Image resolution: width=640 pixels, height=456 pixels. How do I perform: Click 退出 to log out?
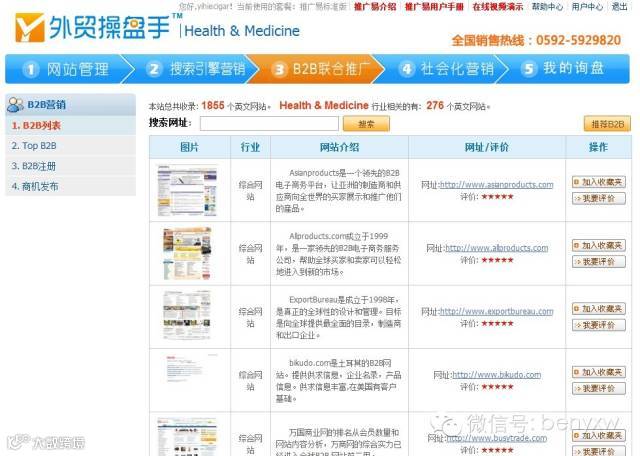[x=619, y=7]
